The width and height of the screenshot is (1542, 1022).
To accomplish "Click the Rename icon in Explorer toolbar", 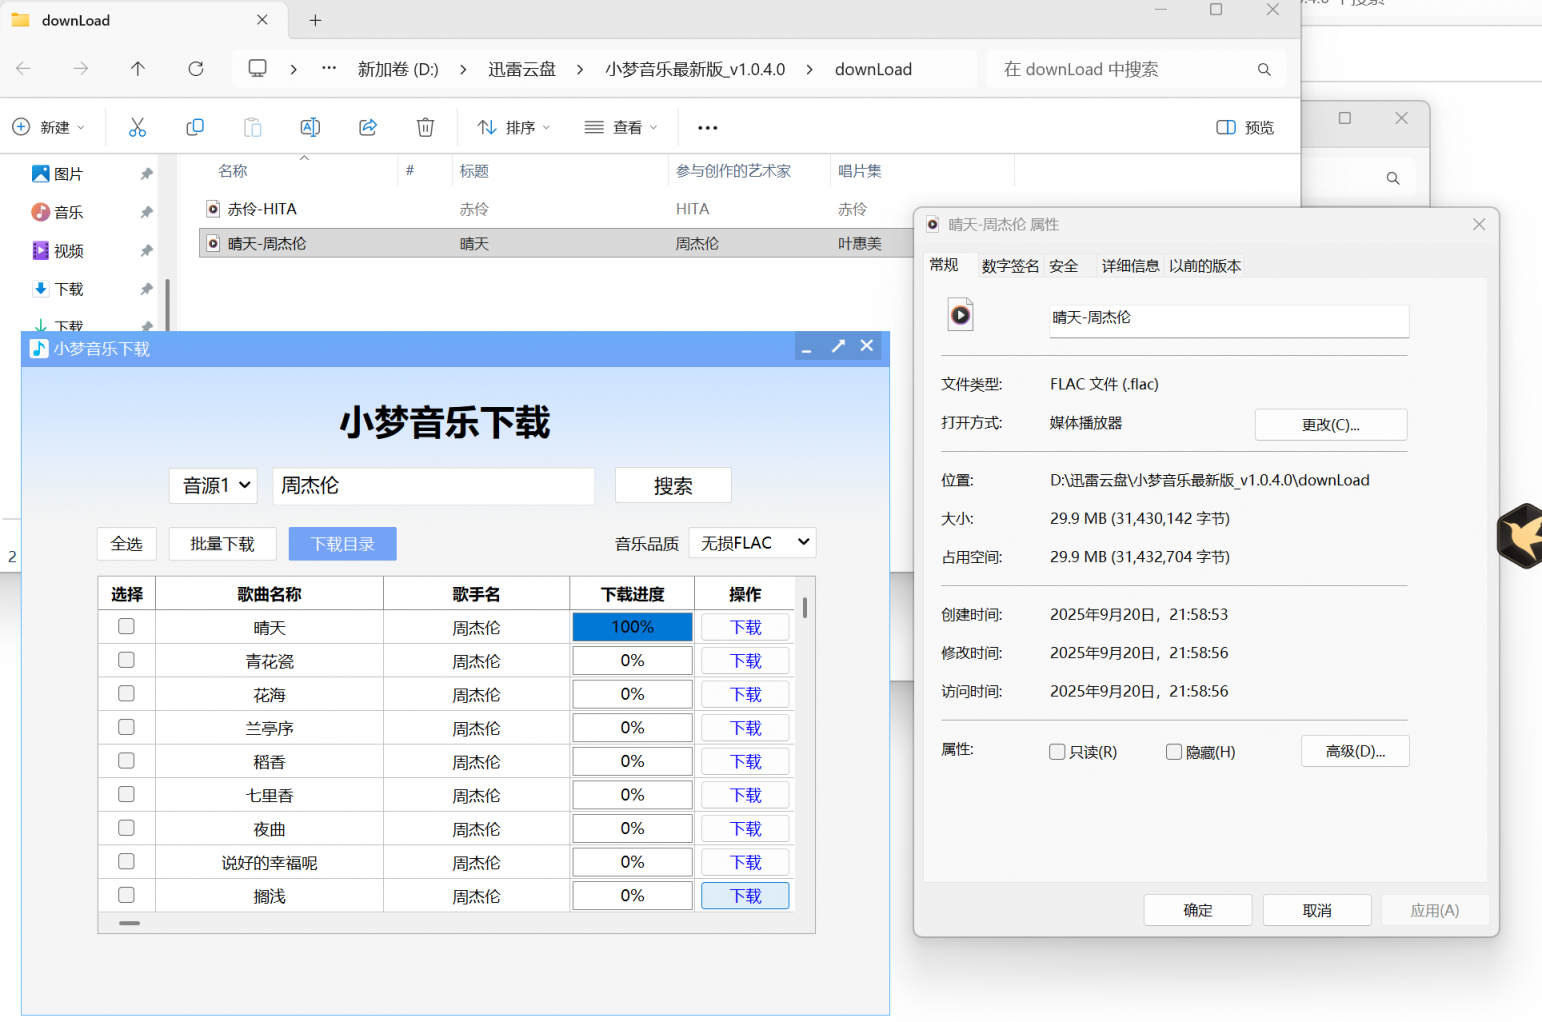I will point(310,127).
